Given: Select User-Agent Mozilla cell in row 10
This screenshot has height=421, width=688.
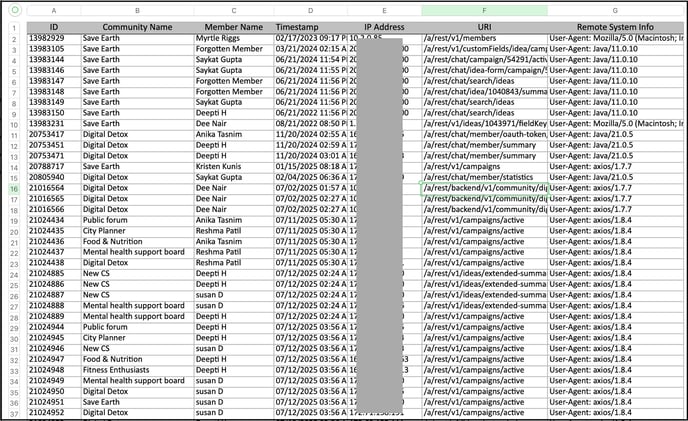Looking at the screenshot, I should 615,124.
